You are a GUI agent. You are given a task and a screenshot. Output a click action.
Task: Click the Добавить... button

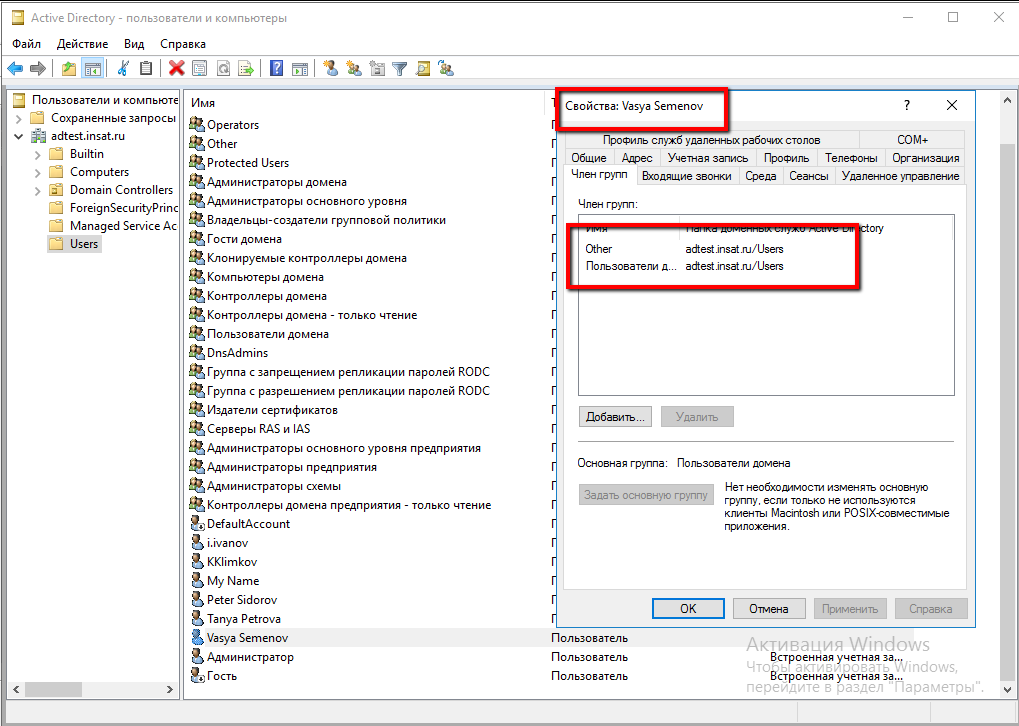(616, 416)
